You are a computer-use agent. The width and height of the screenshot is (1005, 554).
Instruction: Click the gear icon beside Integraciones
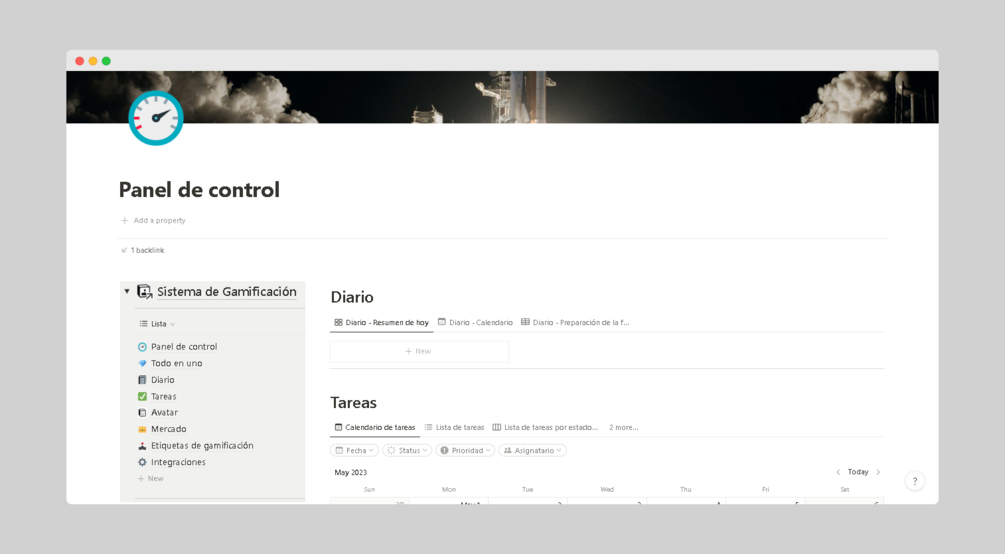pos(142,462)
